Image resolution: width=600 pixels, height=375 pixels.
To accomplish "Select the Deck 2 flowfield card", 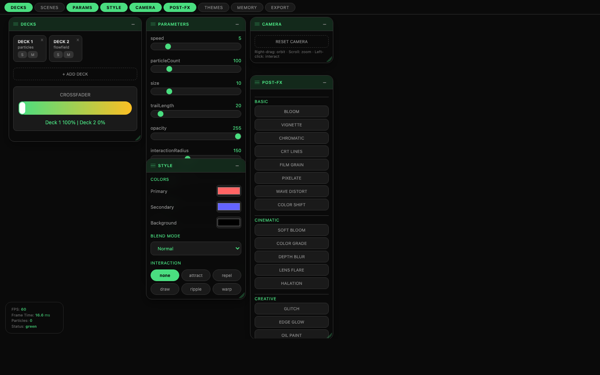I will point(65,48).
